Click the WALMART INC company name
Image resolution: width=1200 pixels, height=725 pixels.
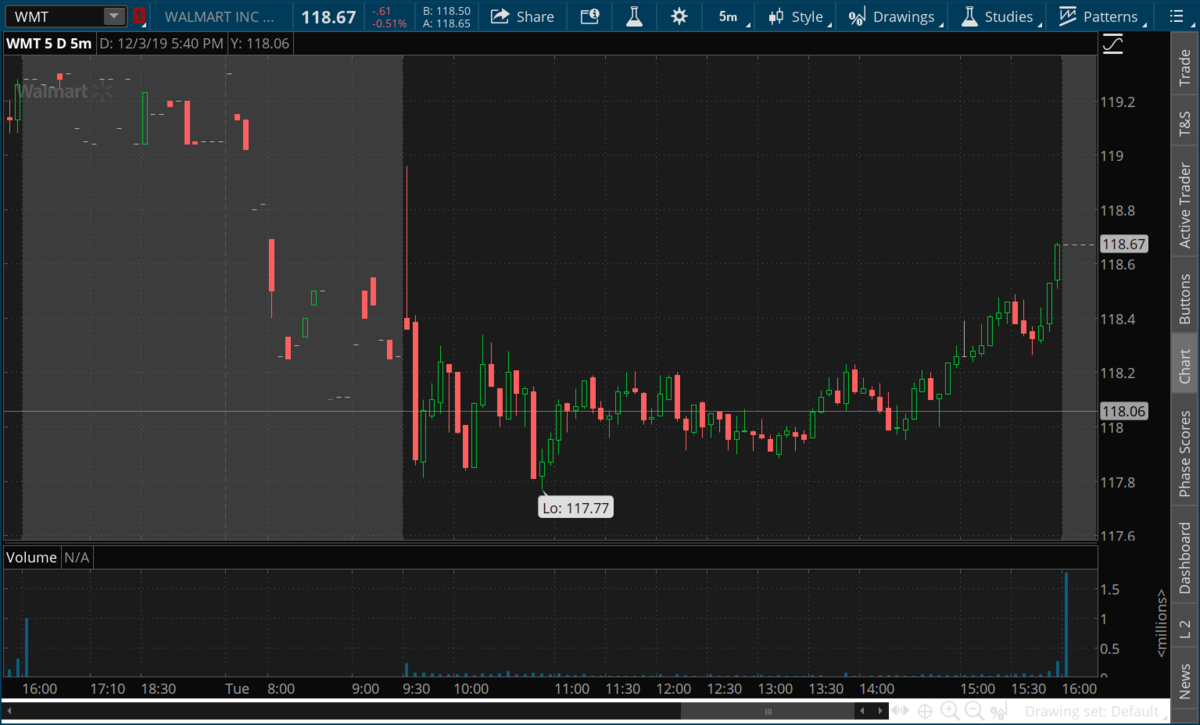pyautogui.click(x=219, y=17)
